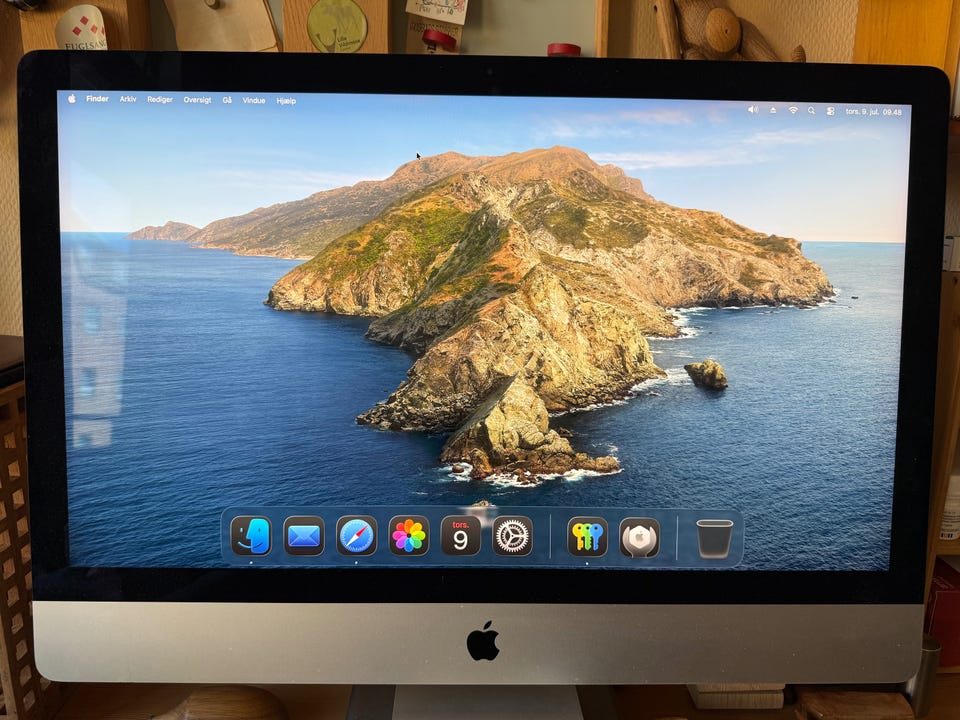Screen dimensions: 960x720
Task: Open the Gå menu
Action: [227, 100]
